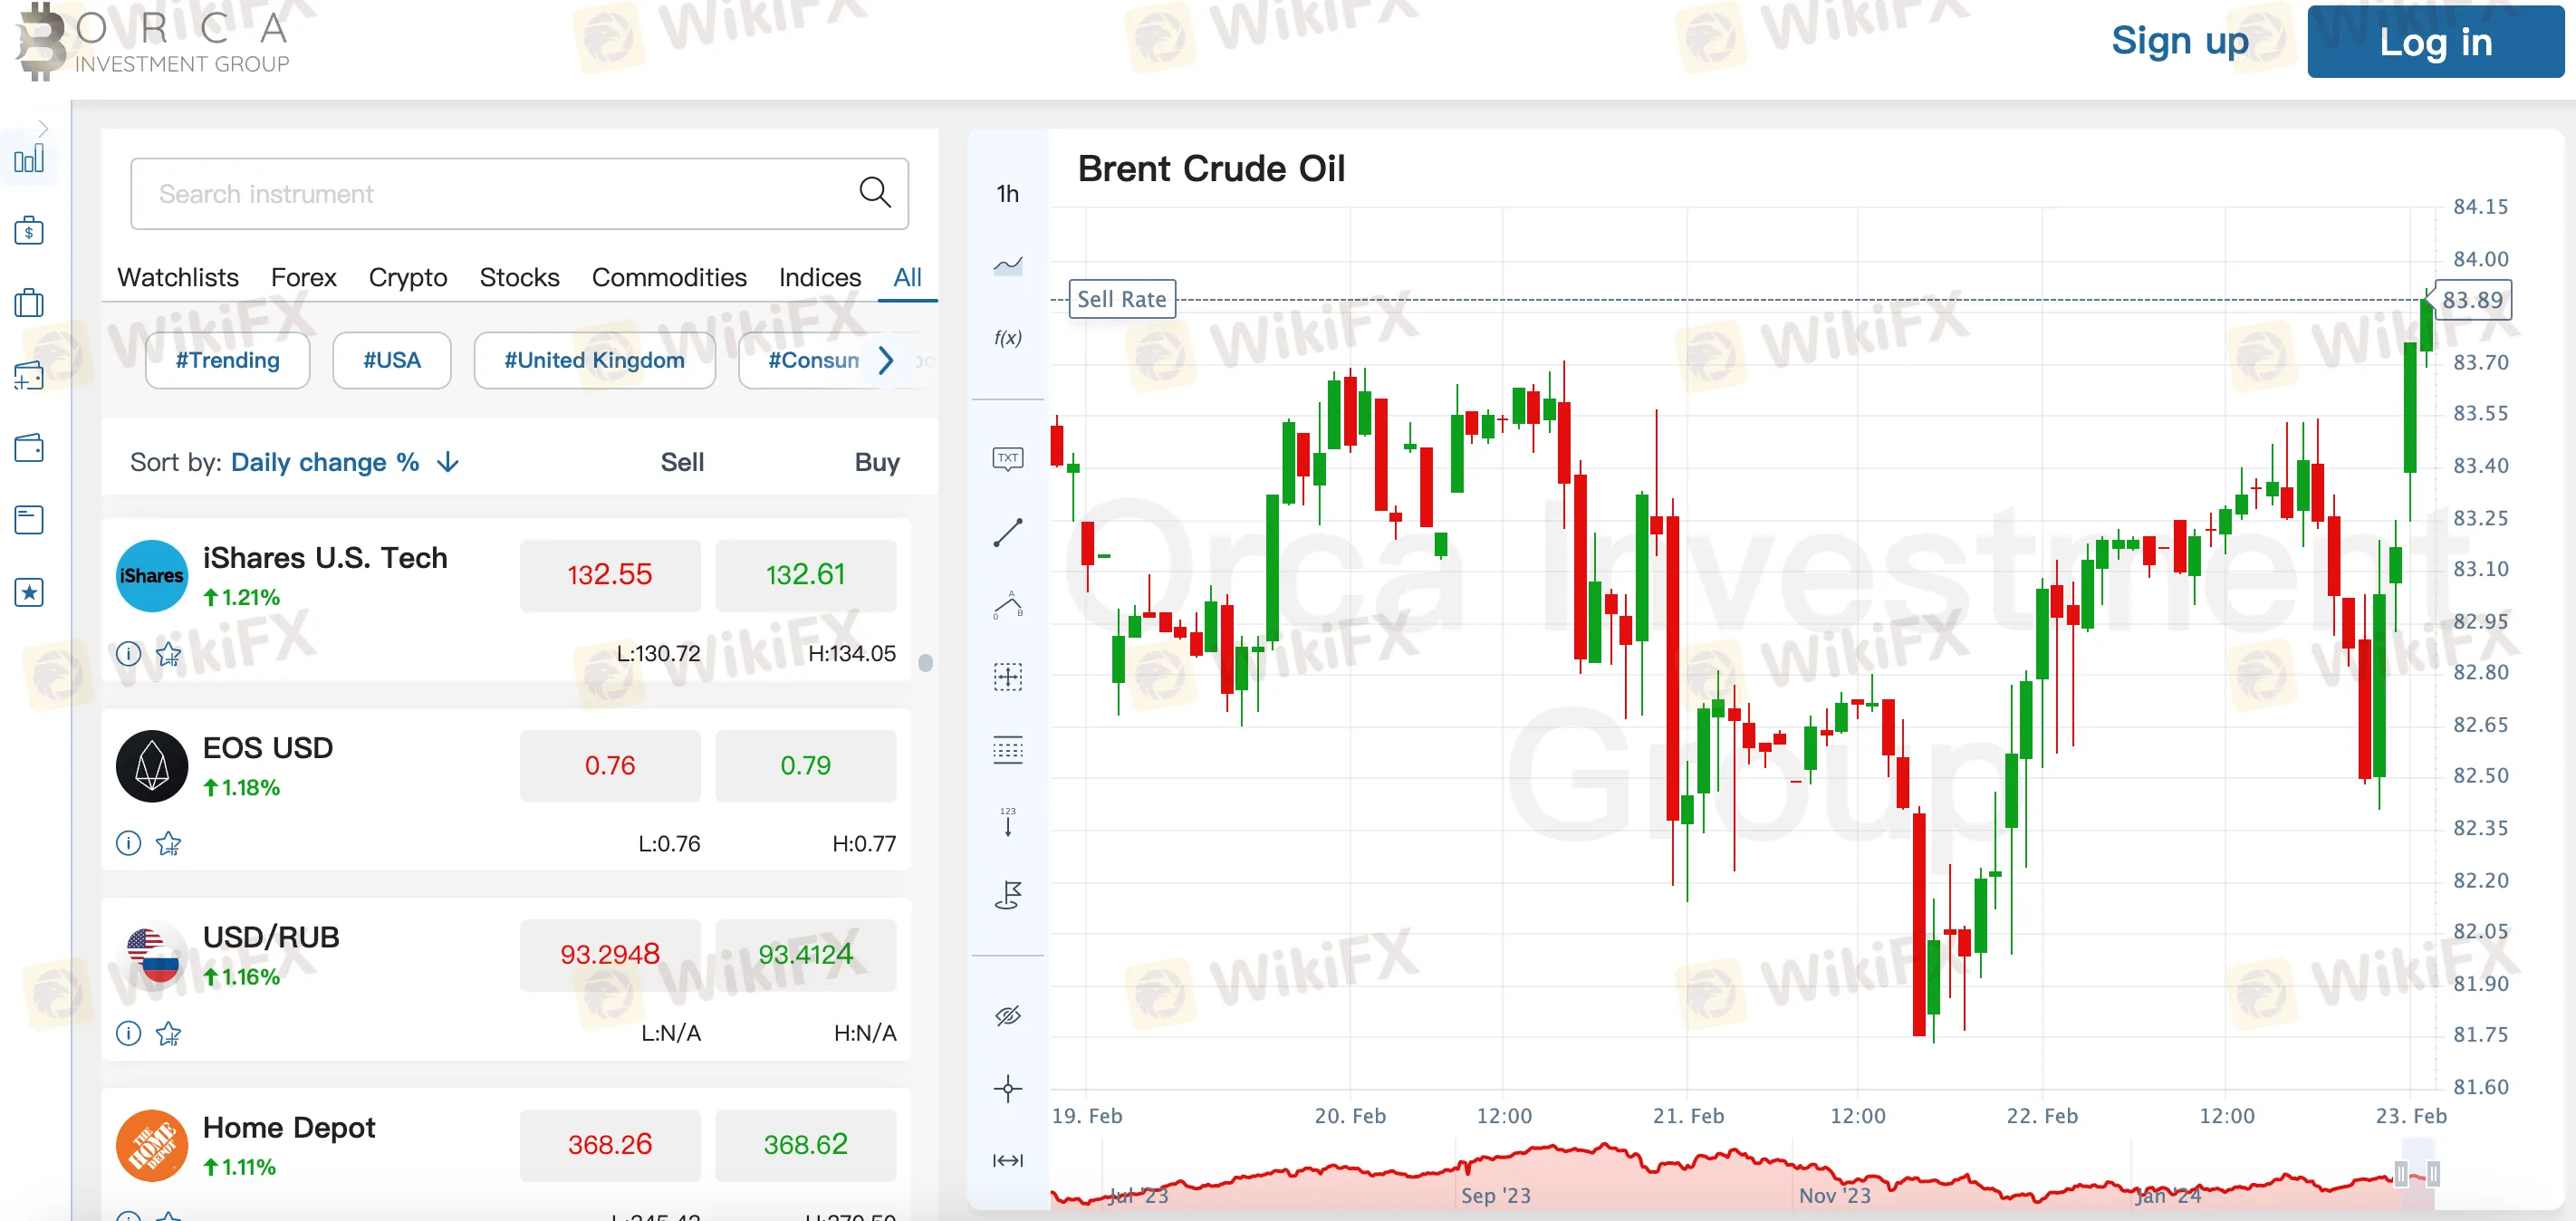Screen dimensions: 2576x1221
Task: Open the f(x) indicators tool
Action: [x=1008, y=338]
